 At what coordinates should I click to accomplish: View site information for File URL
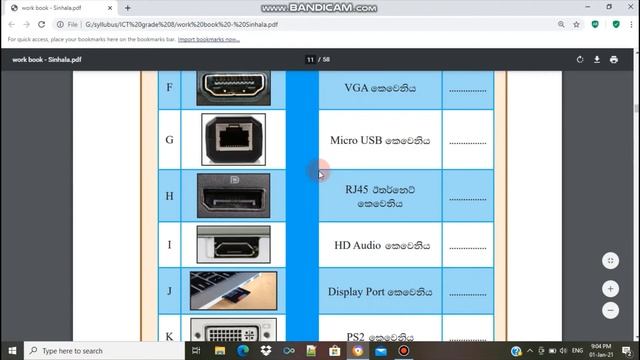tap(60, 24)
